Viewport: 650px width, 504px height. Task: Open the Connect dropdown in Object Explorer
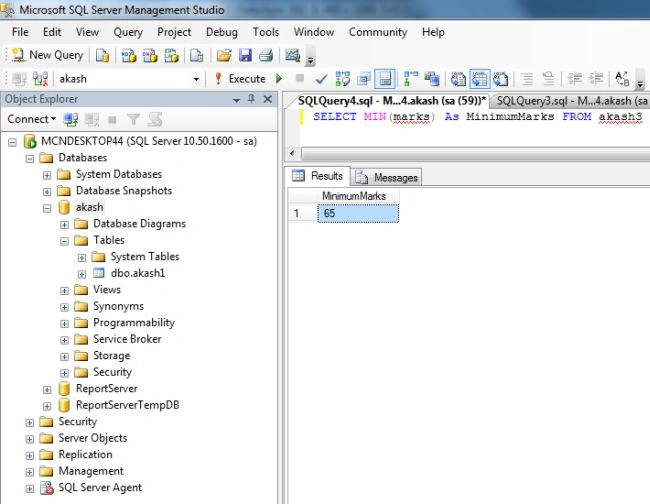tap(32, 119)
